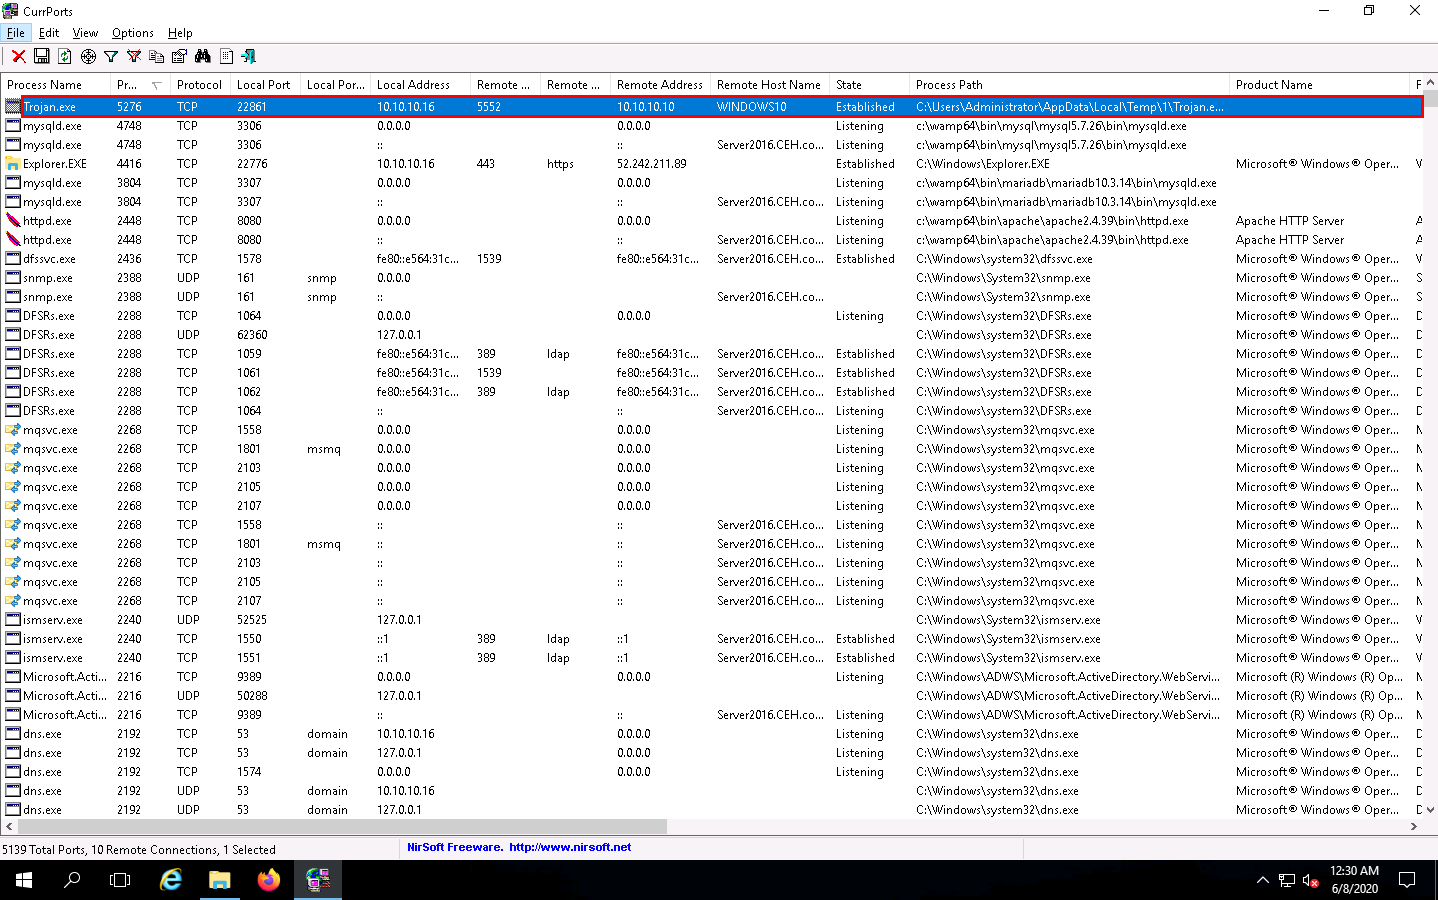Sort by the Process Path column header
This screenshot has height=900, width=1438.
[x=1070, y=85]
